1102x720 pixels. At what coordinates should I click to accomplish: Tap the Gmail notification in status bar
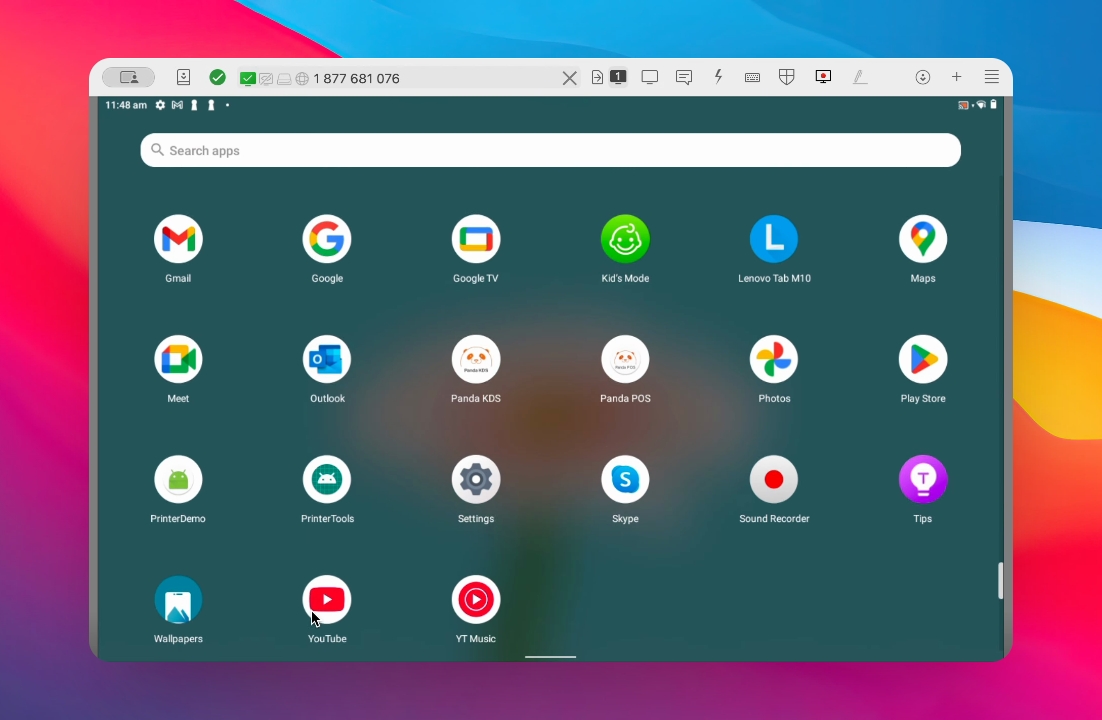coord(177,105)
